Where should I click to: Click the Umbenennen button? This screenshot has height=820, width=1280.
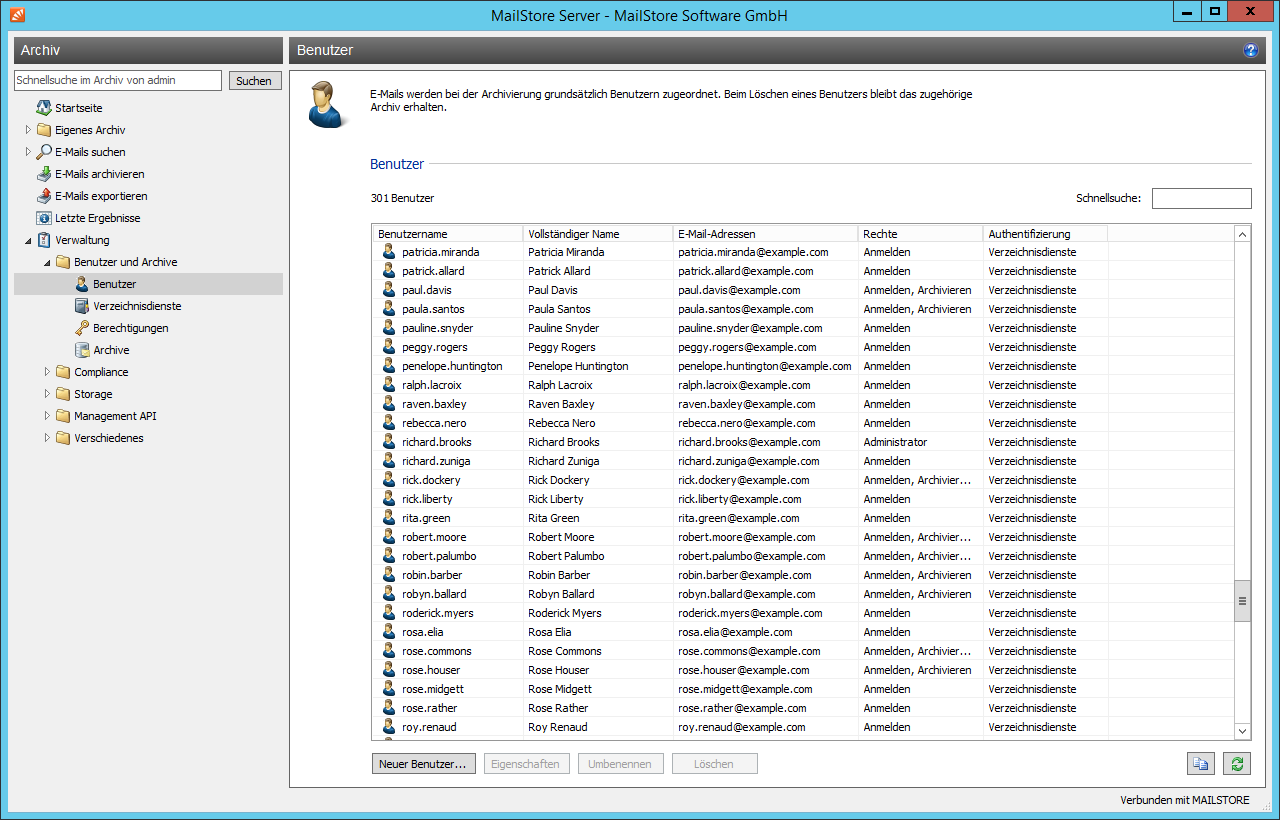click(x=621, y=764)
